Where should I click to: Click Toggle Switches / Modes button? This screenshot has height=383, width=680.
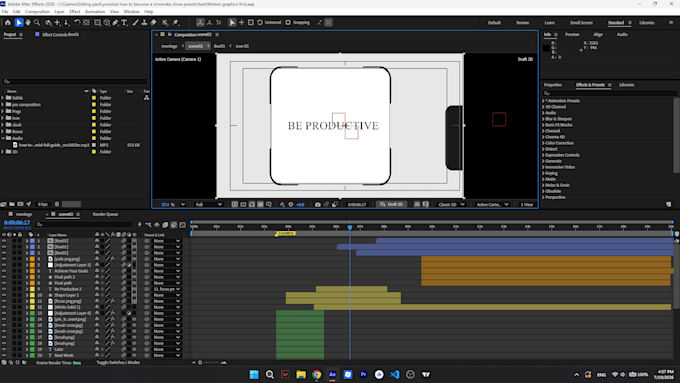point(118,362)
